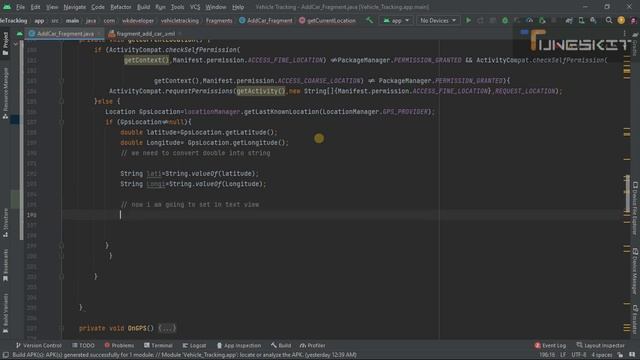Click the 'Fragments' breadcrumb

(219, 20)
